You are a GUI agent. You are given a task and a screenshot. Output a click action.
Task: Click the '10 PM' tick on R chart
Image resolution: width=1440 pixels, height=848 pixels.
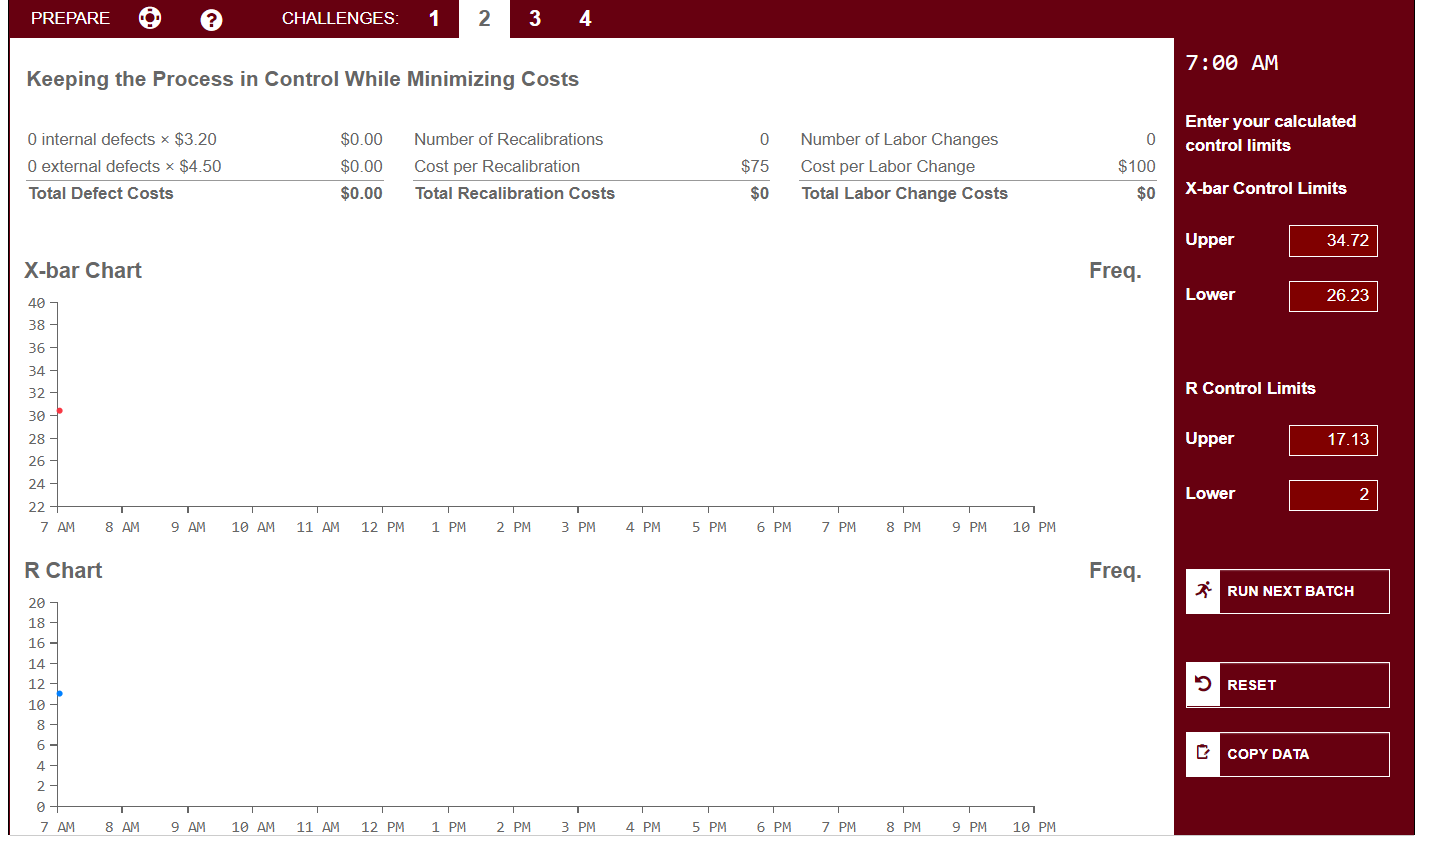point(1034,827)
